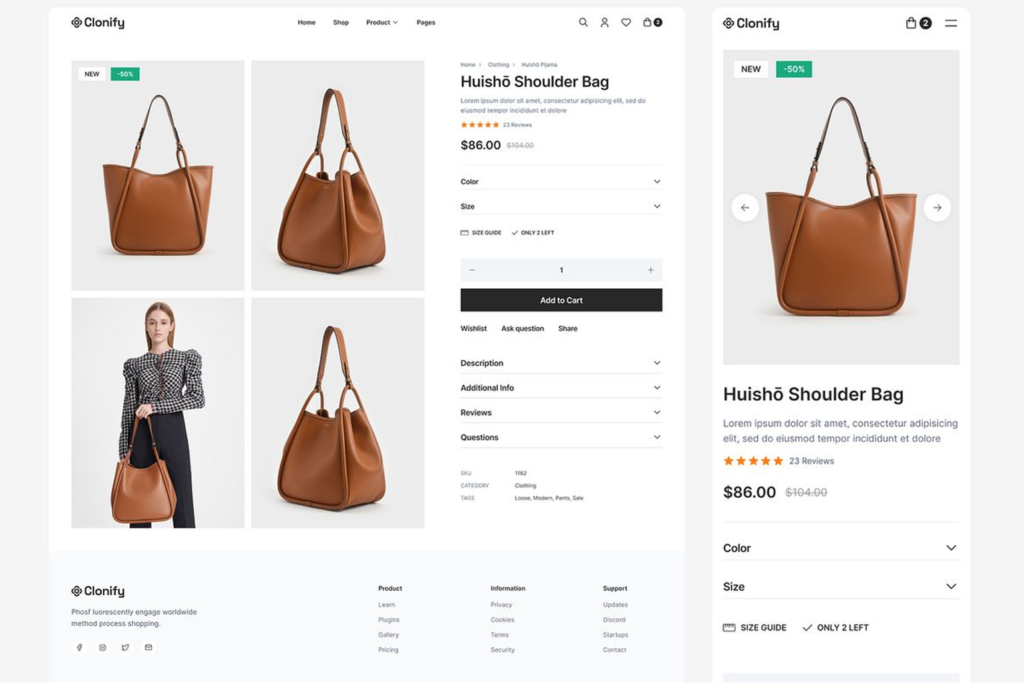
Task: Open the Color dropdown in desktop view
Action: [x=560, y=182]
